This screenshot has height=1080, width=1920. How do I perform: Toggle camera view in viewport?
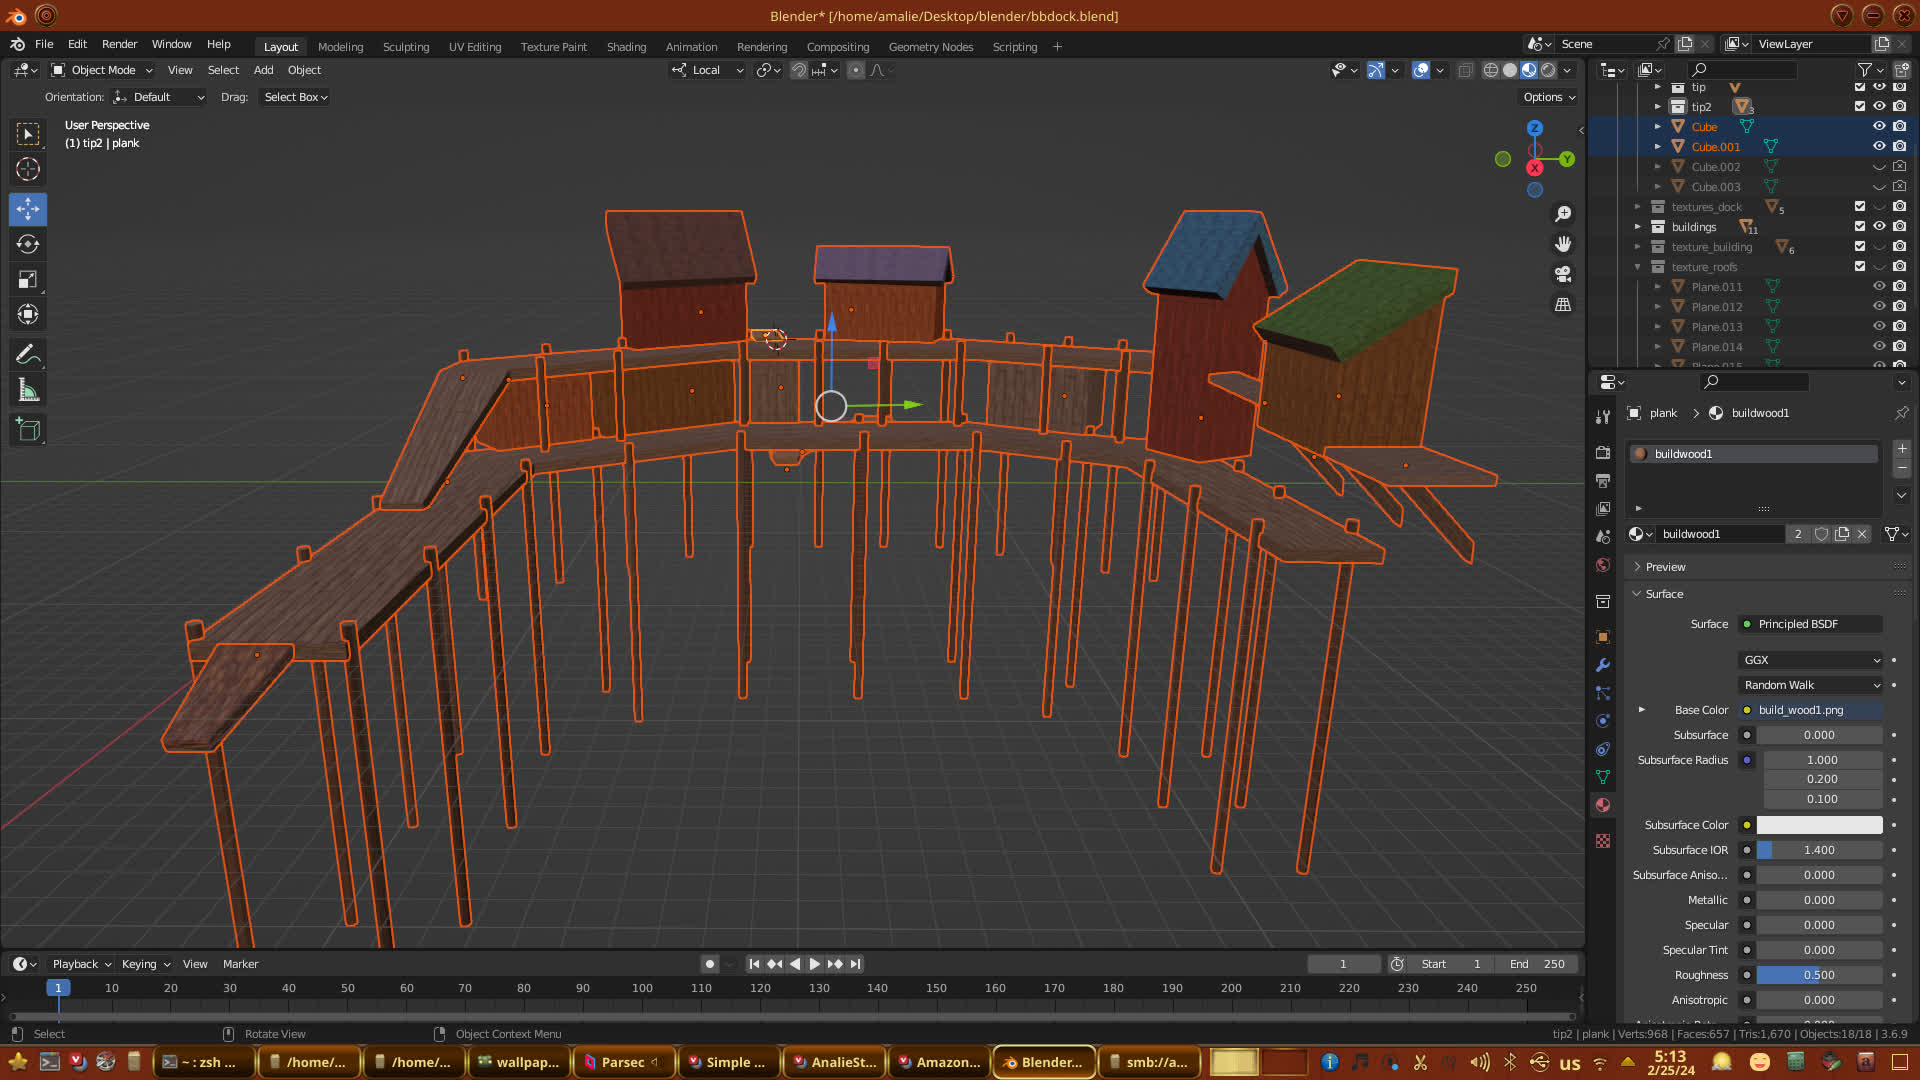[x=1563, y=274]
